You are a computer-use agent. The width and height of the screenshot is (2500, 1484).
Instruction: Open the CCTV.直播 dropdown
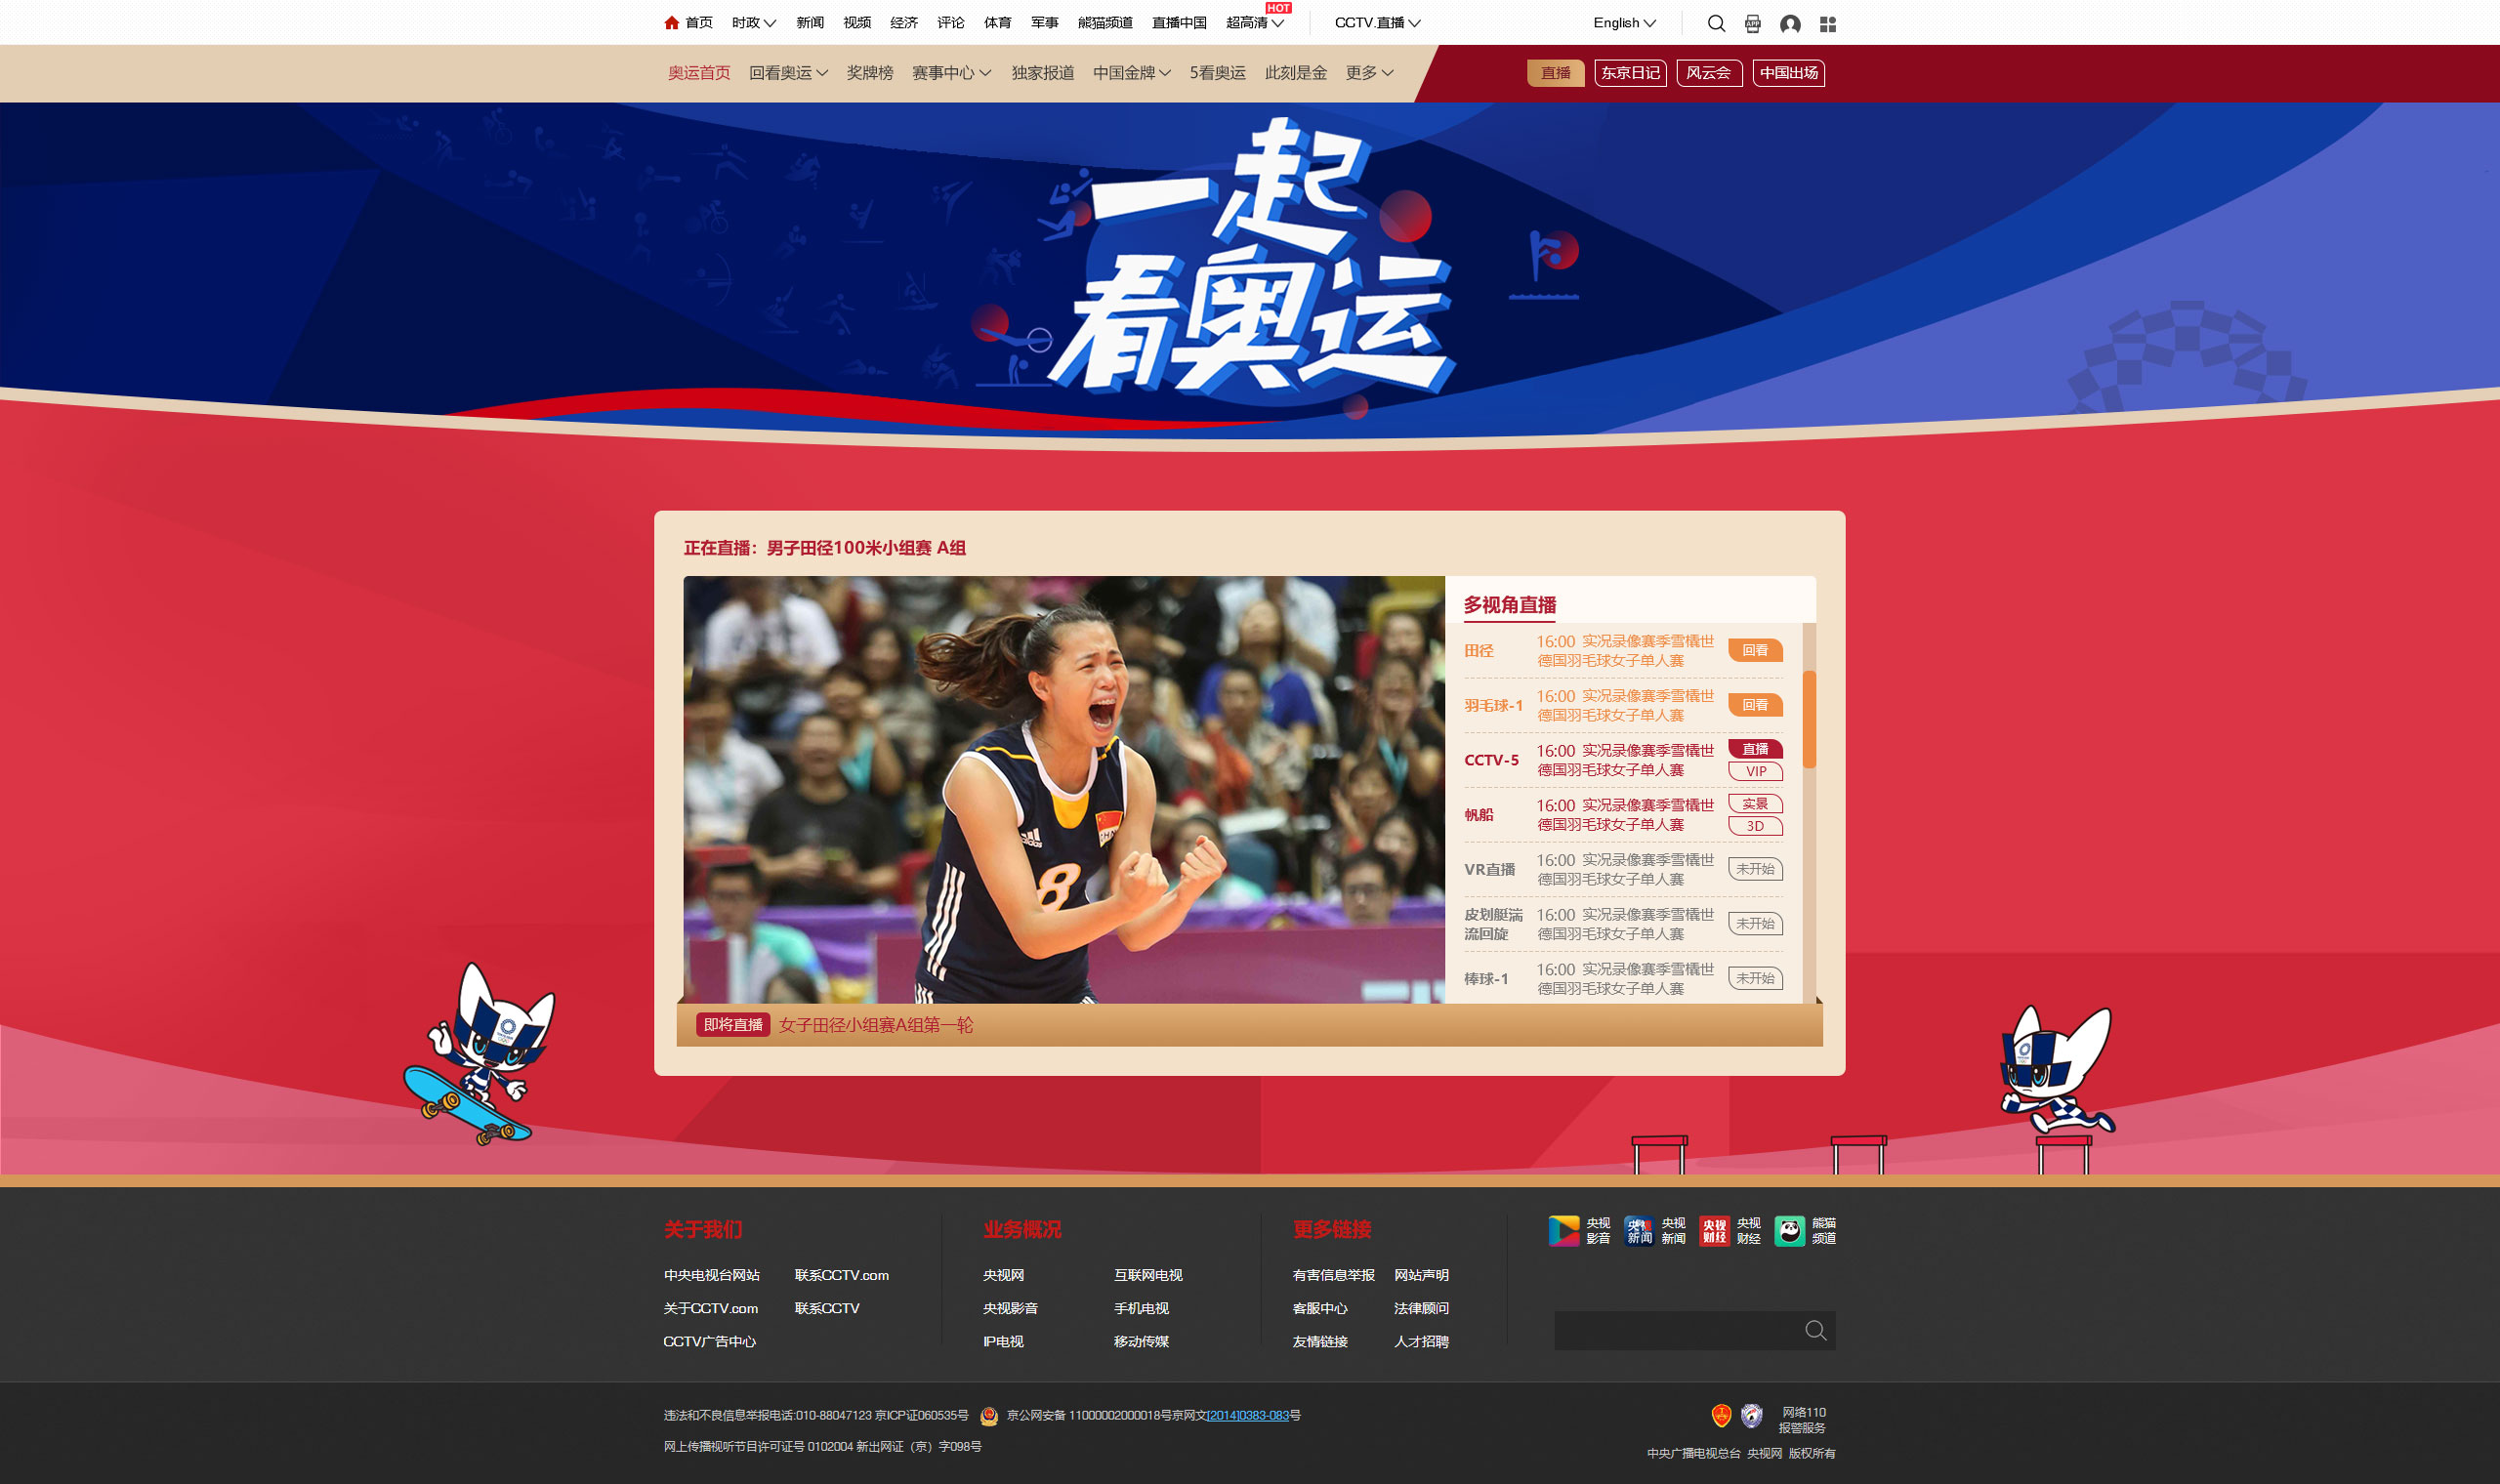[1377, 23]
